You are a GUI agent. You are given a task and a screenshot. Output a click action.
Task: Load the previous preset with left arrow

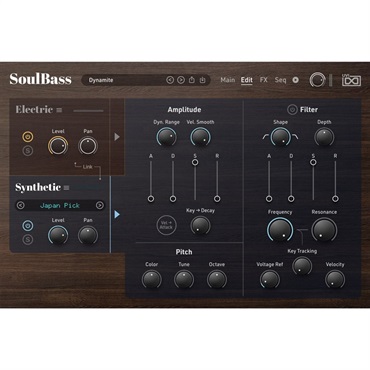click(170, 80)
